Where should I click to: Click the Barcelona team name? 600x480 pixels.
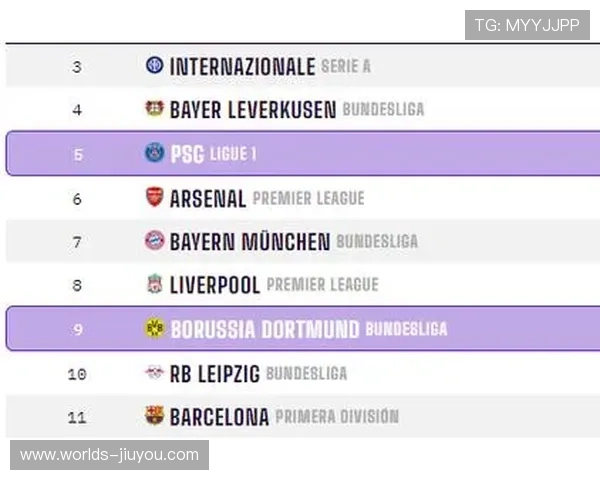point(219,417)
